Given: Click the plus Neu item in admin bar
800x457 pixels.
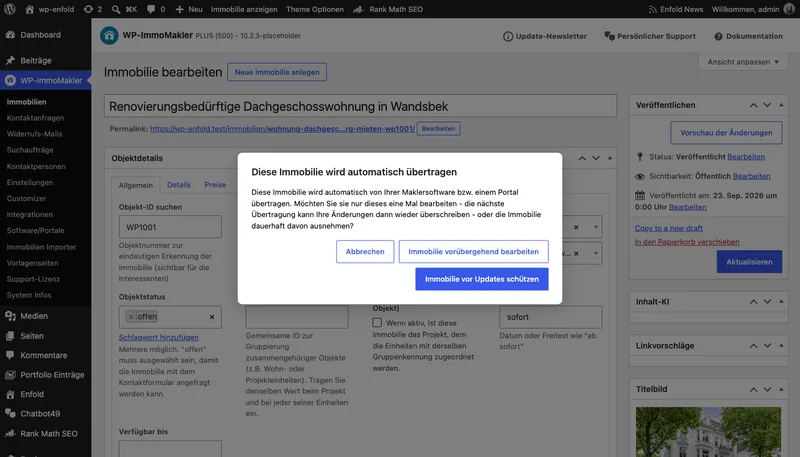Looking at the screenshot, I should pos(189,9).
